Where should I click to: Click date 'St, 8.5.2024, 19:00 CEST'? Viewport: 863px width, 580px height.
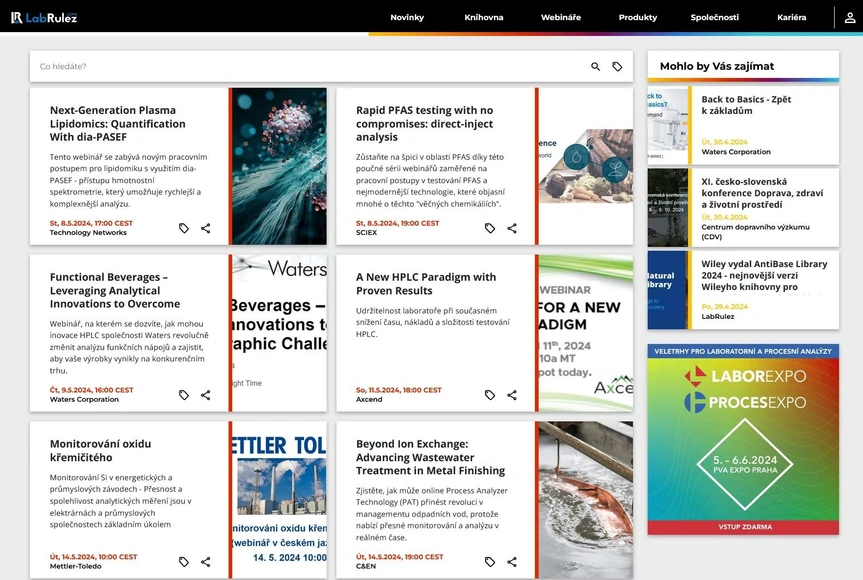click(397, 223)
